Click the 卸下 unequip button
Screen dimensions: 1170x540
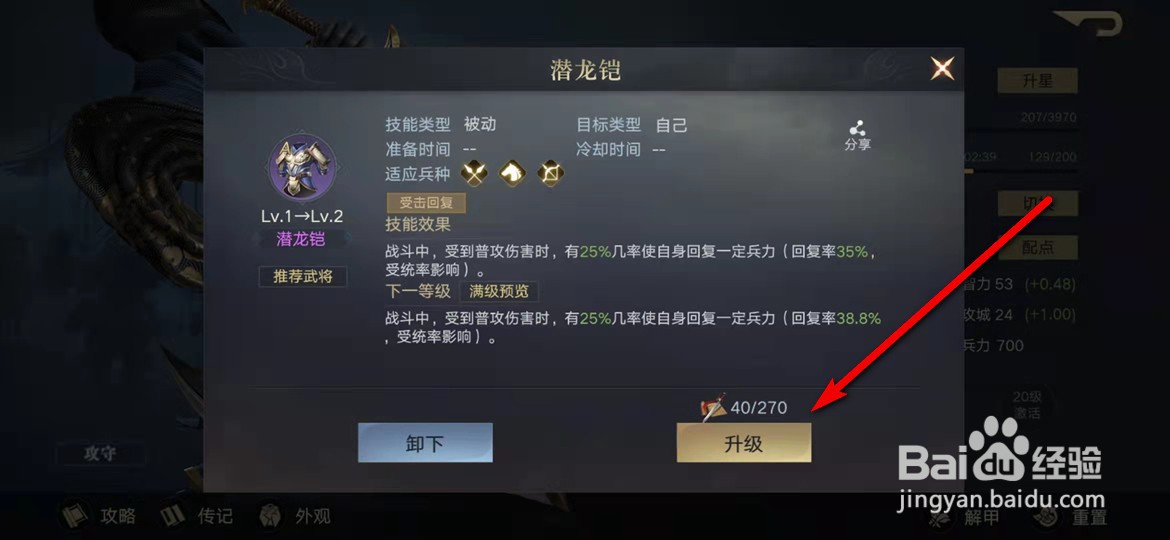425,443
